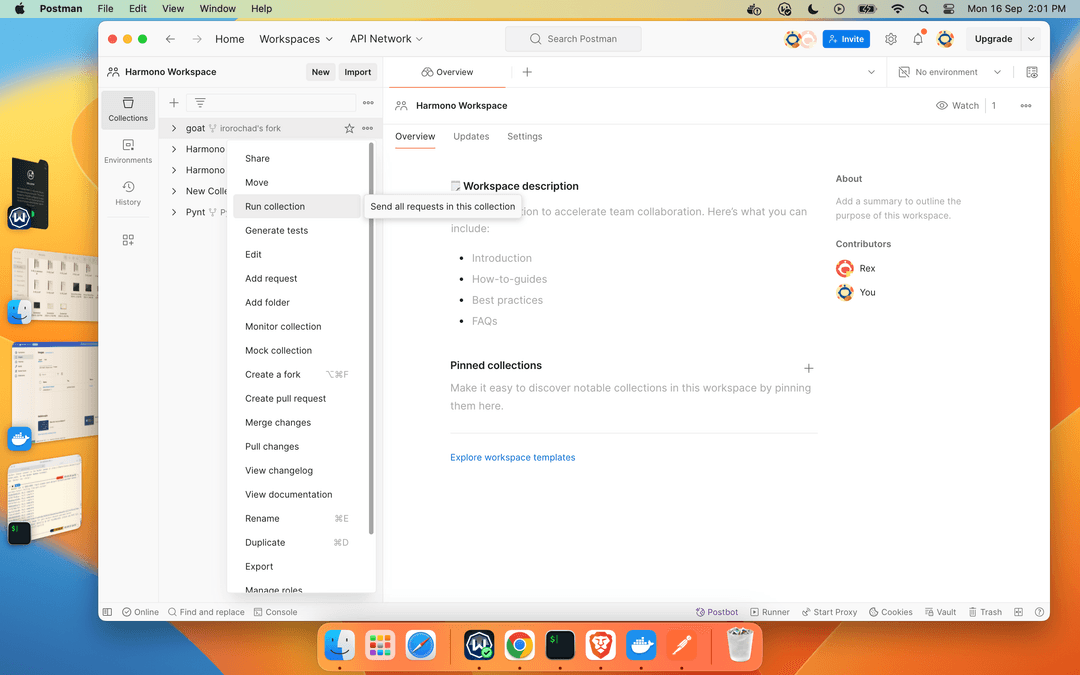
Task: Open the Workspaces dropdown menu
Action: 296,39
